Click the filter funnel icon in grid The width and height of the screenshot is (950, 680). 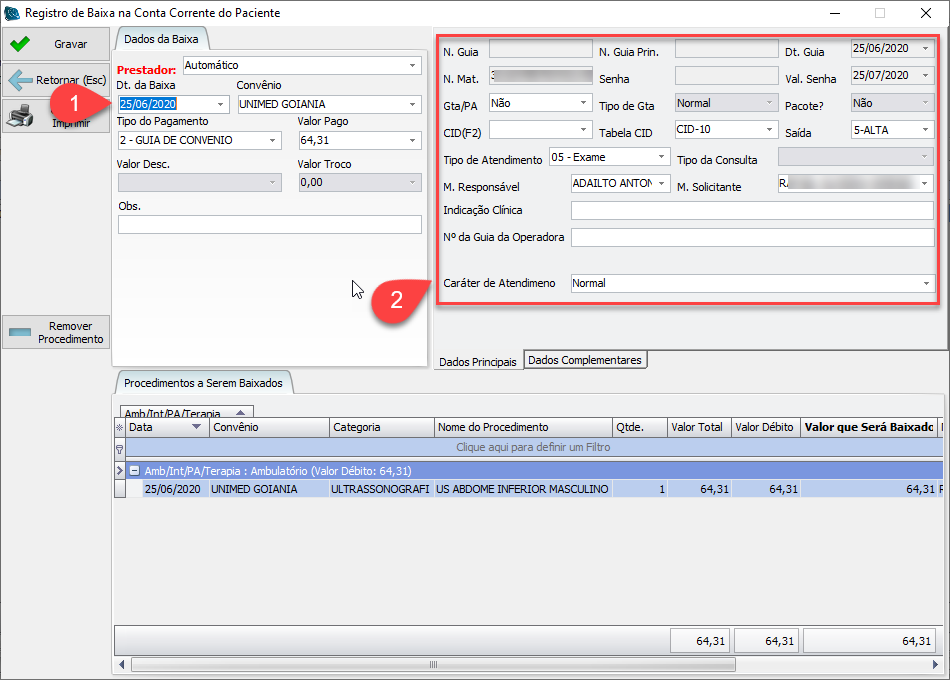point(120,449)
